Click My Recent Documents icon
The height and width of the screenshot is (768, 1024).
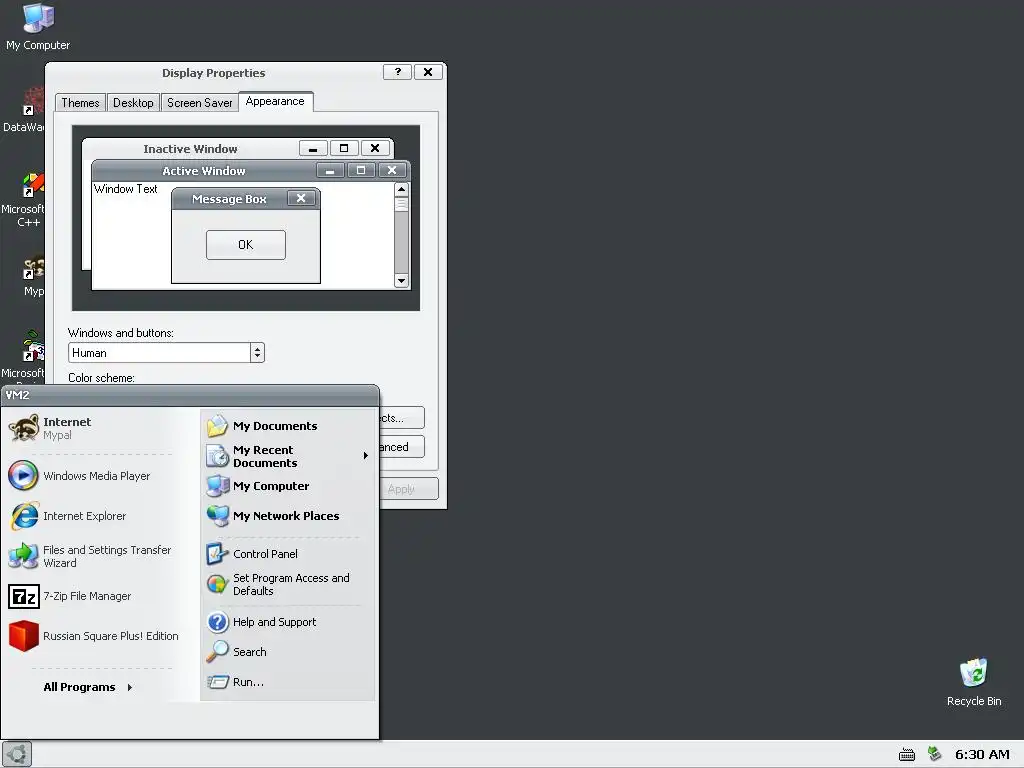click(217, 456)
